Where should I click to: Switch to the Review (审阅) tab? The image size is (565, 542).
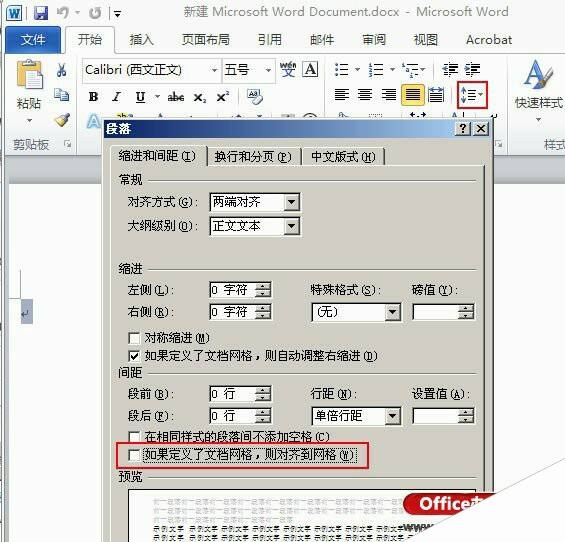click(374, 40)
